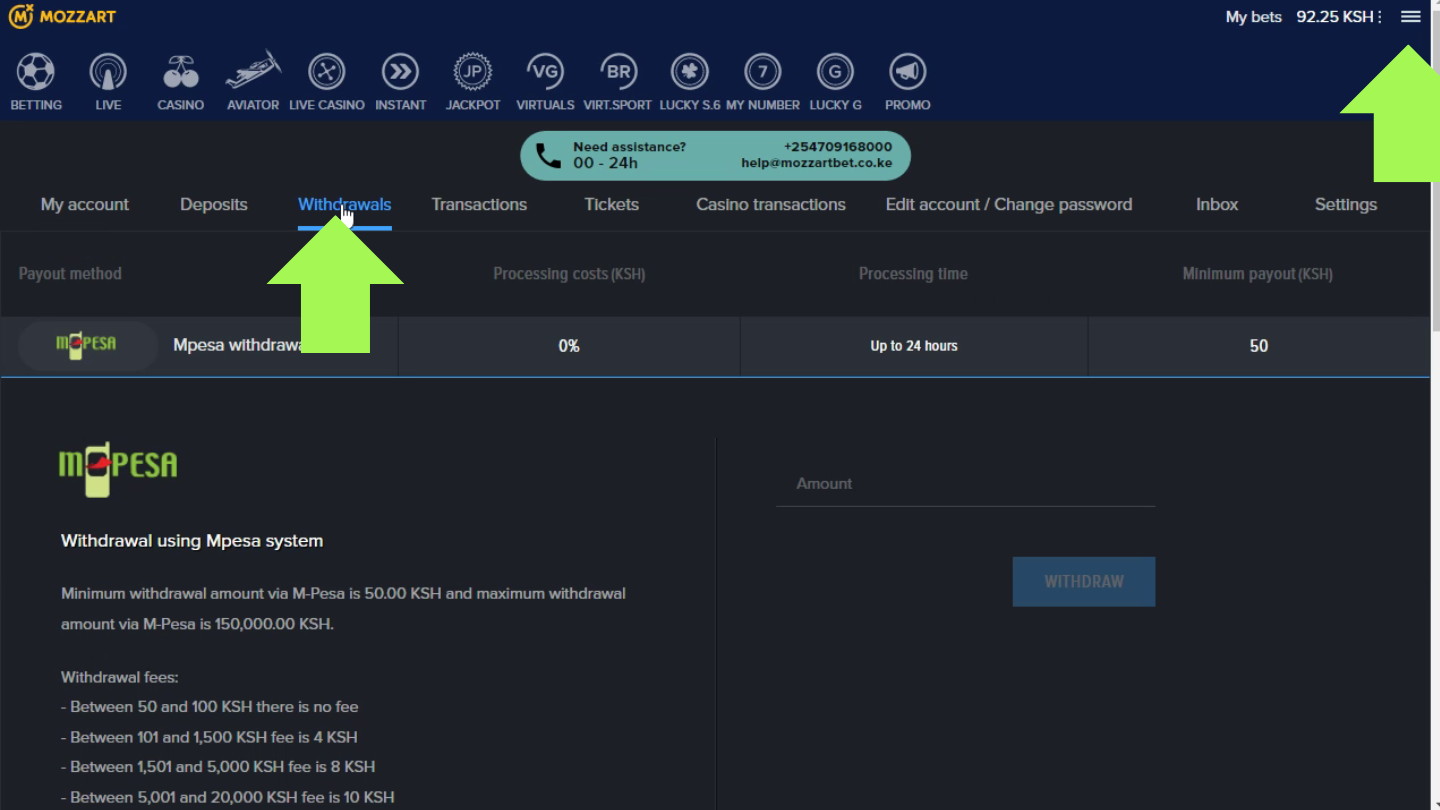Click the My Number 7 icon
Viewport: 1440px width, 810px height.
(762, 73)
